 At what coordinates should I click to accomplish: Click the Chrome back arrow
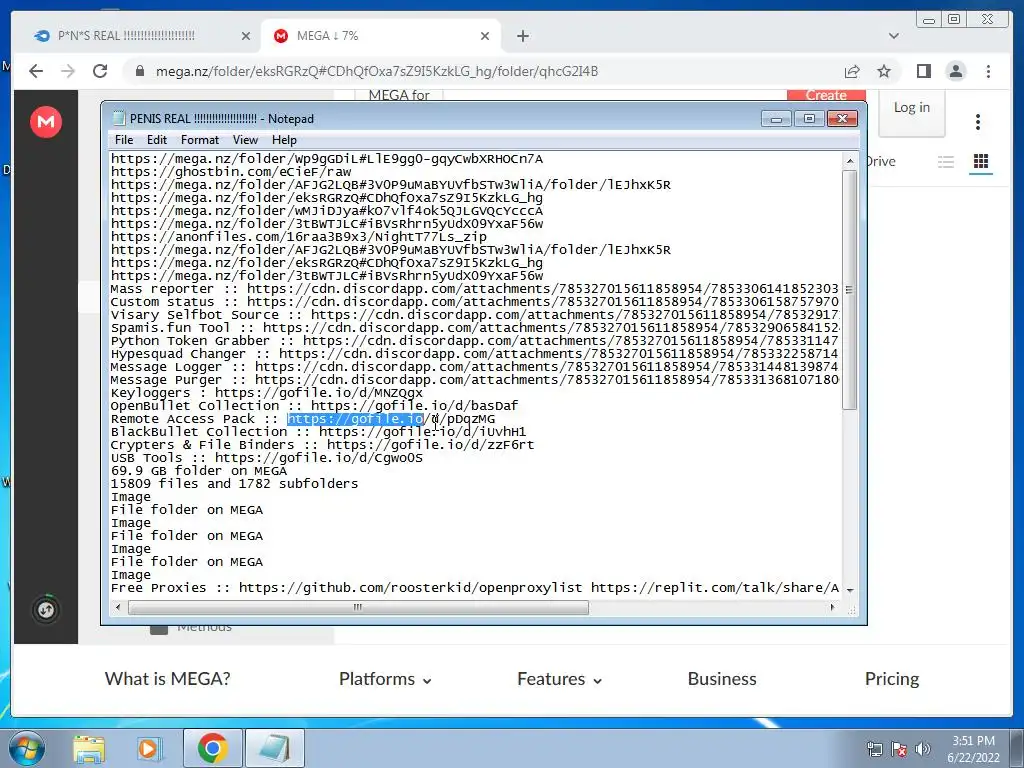tap(36, 71)
